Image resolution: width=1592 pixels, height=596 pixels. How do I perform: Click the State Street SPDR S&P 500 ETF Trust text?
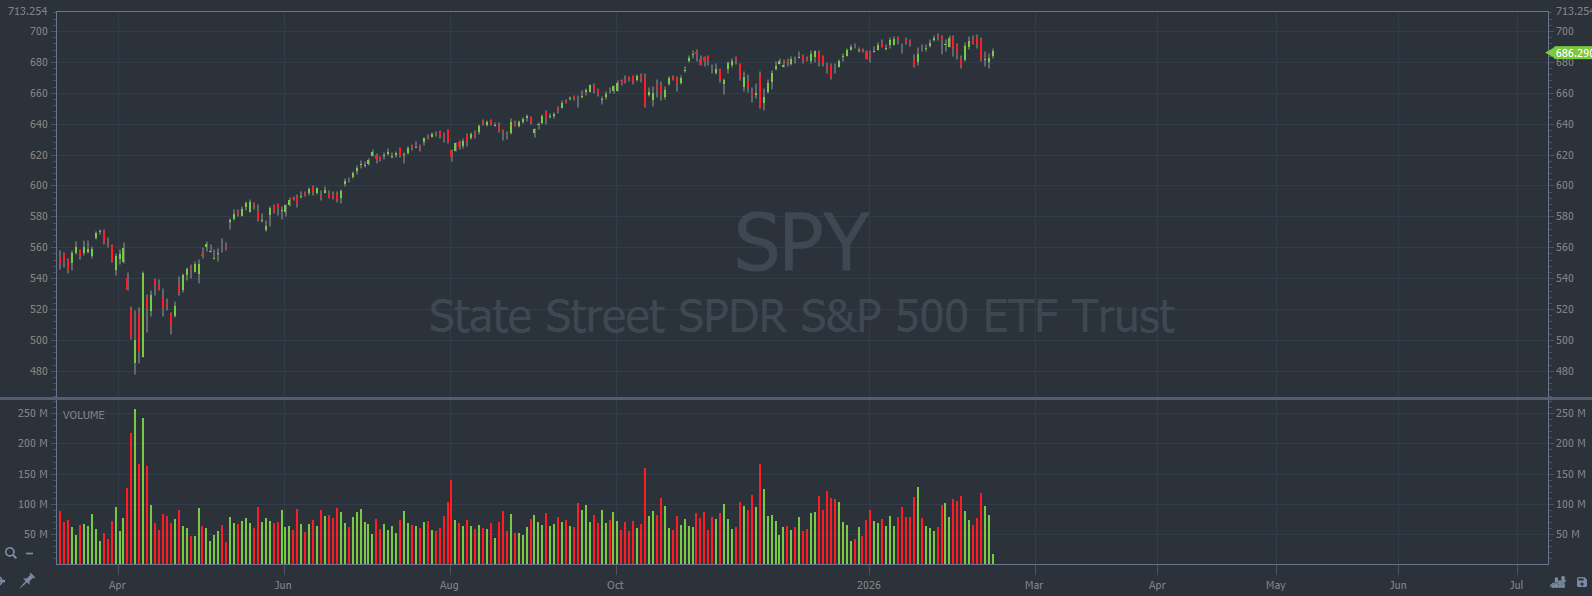point(801,317)
